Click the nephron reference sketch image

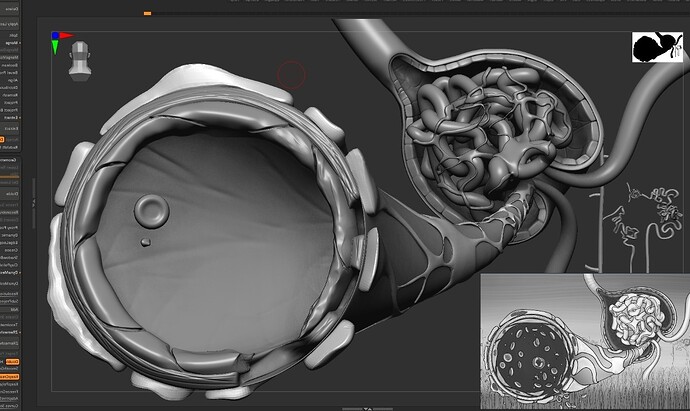[x=585, y=341]
